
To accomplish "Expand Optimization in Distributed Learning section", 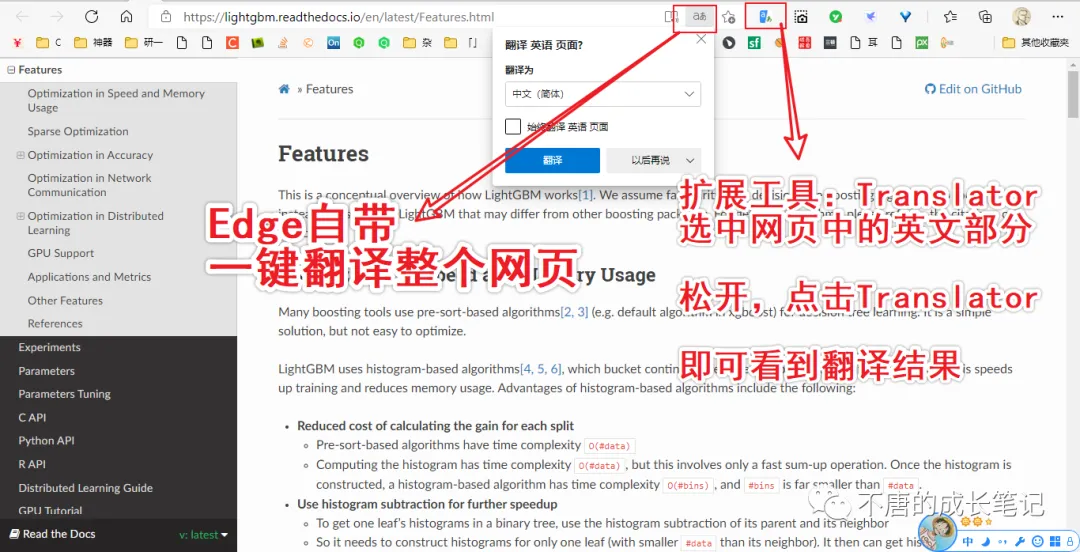I will (21, 216).
